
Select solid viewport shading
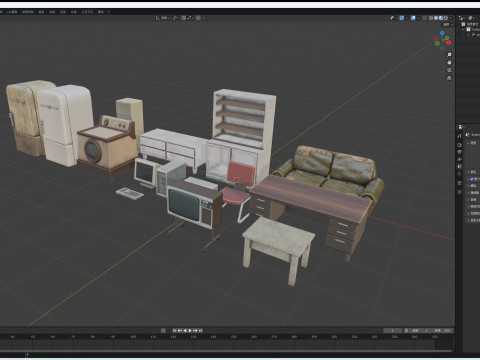(436, 18)
